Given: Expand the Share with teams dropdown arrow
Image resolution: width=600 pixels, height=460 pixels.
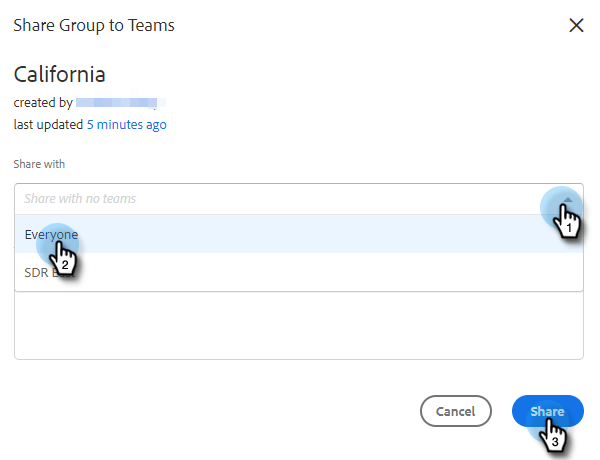Looking at the screenshot, I should 566,200.
